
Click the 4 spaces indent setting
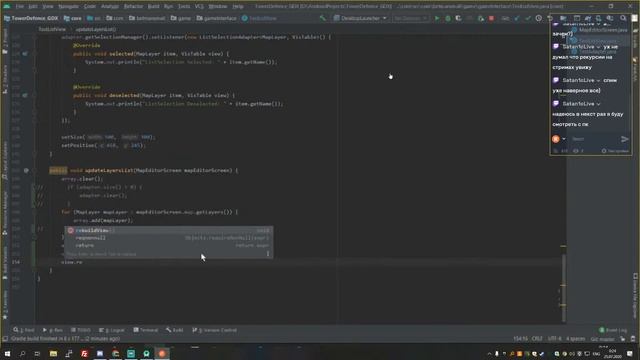coord(576,339)
